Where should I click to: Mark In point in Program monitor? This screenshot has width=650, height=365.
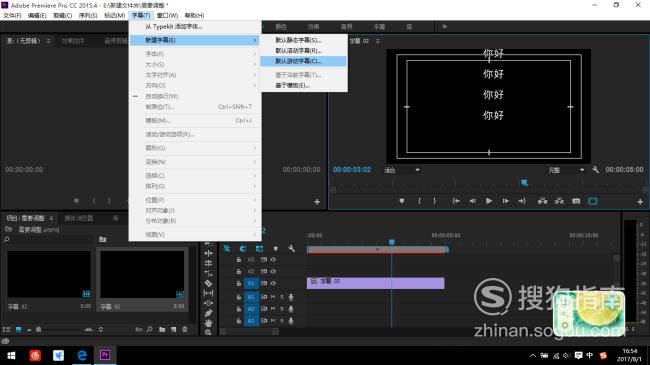[419, 201]
